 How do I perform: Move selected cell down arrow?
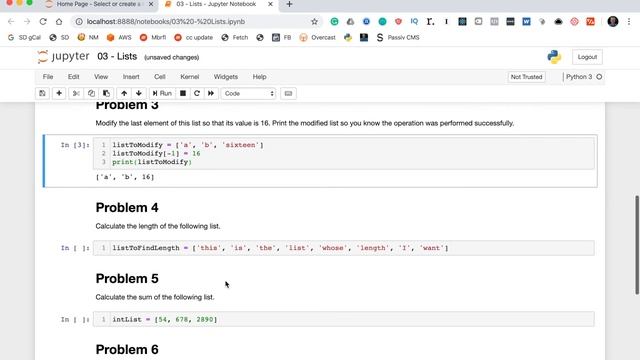click(139, 93)
